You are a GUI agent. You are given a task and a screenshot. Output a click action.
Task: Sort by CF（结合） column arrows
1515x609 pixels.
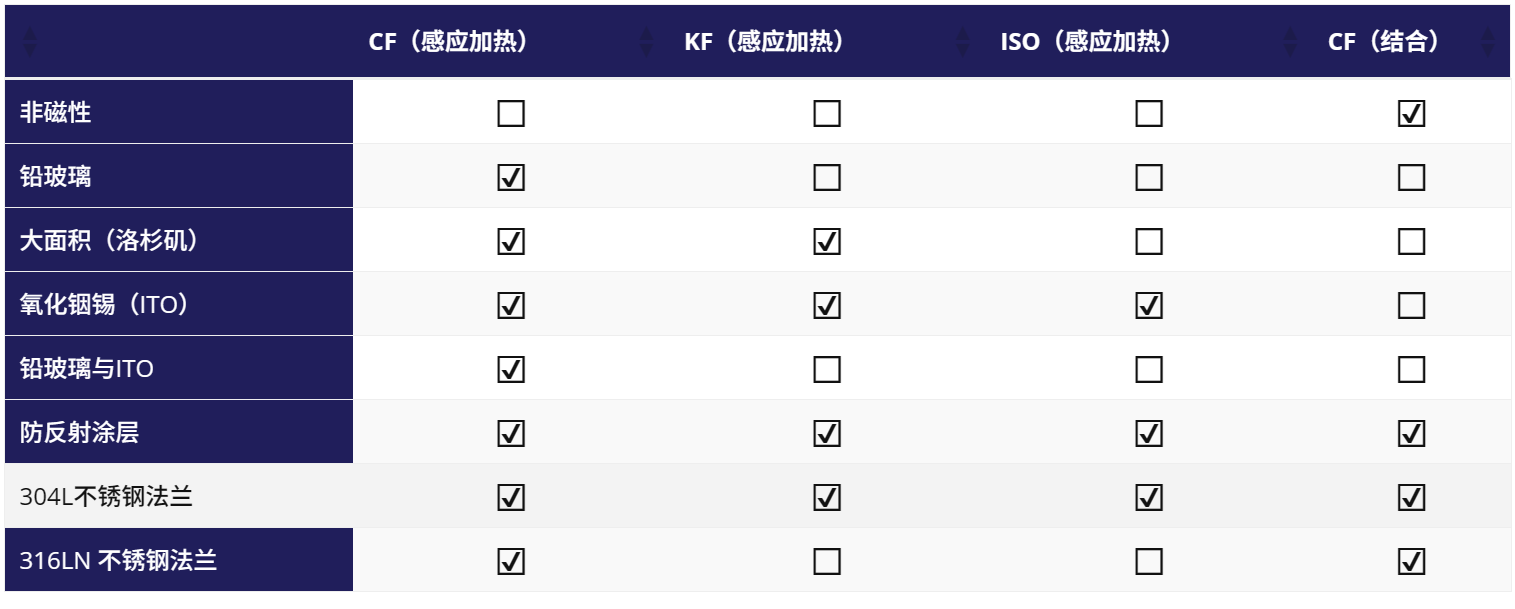click(1488, 42)
